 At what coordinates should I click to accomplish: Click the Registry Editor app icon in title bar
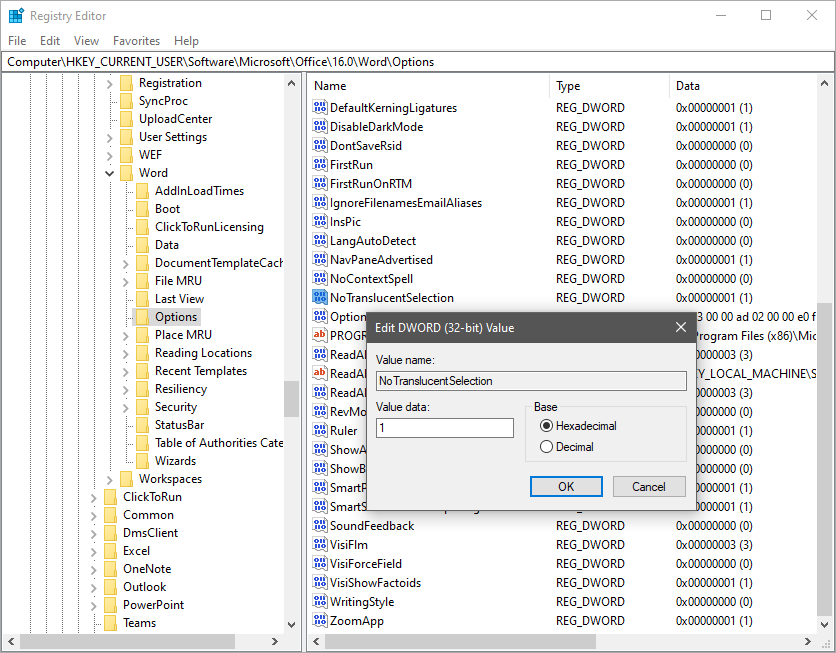click(16, 15)
